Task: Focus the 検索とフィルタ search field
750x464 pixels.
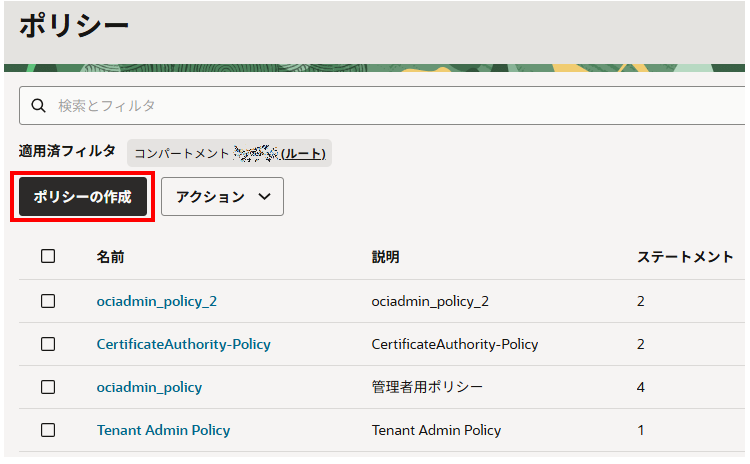Action: (390, 106)
